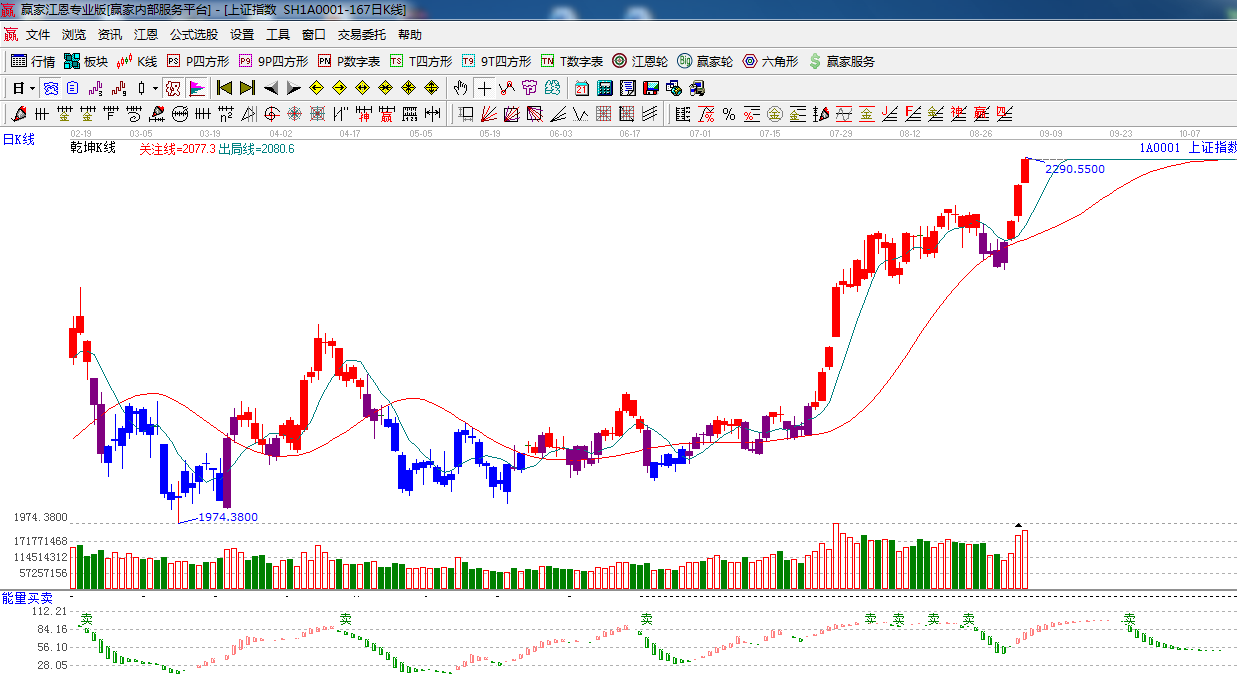
Task: Toggle the 乾坤 K-line display button
Action: tap(172, 88)
